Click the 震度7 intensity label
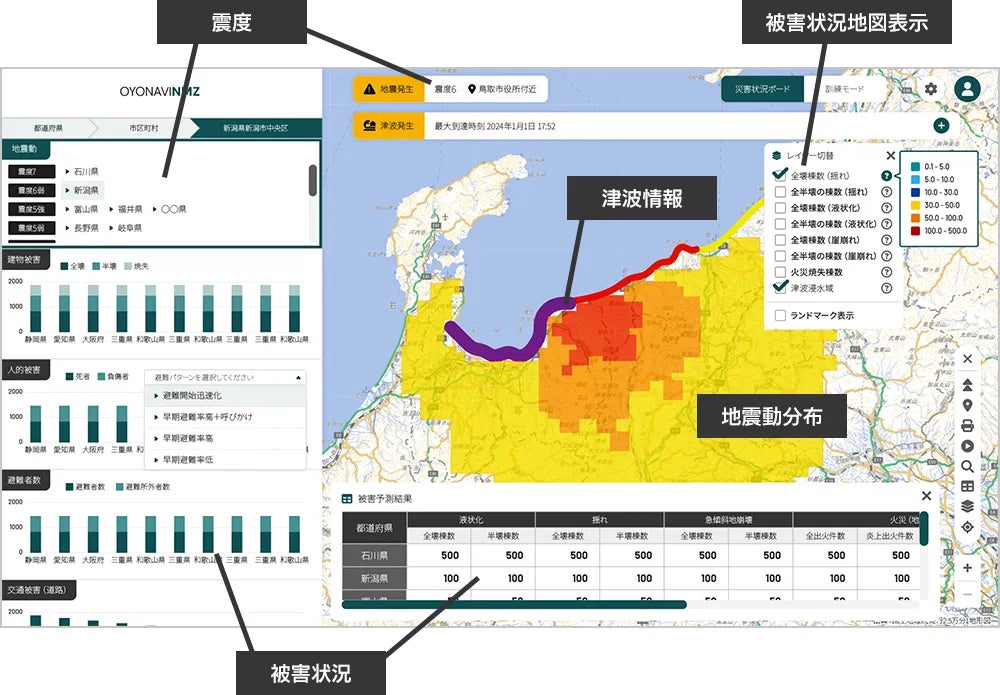This screenshot has height=695, width=1000. (x=31, y=172)
